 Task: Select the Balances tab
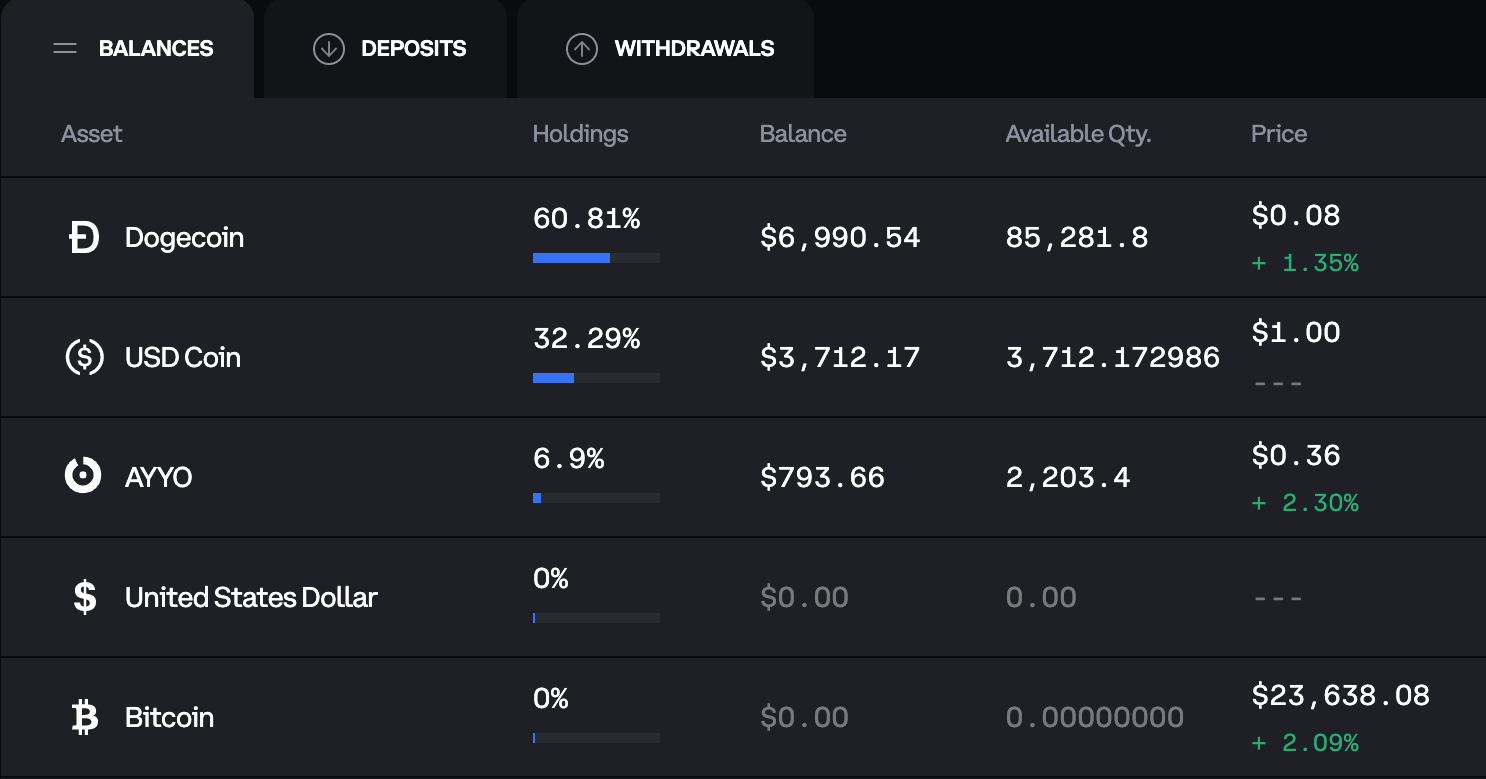155,49
